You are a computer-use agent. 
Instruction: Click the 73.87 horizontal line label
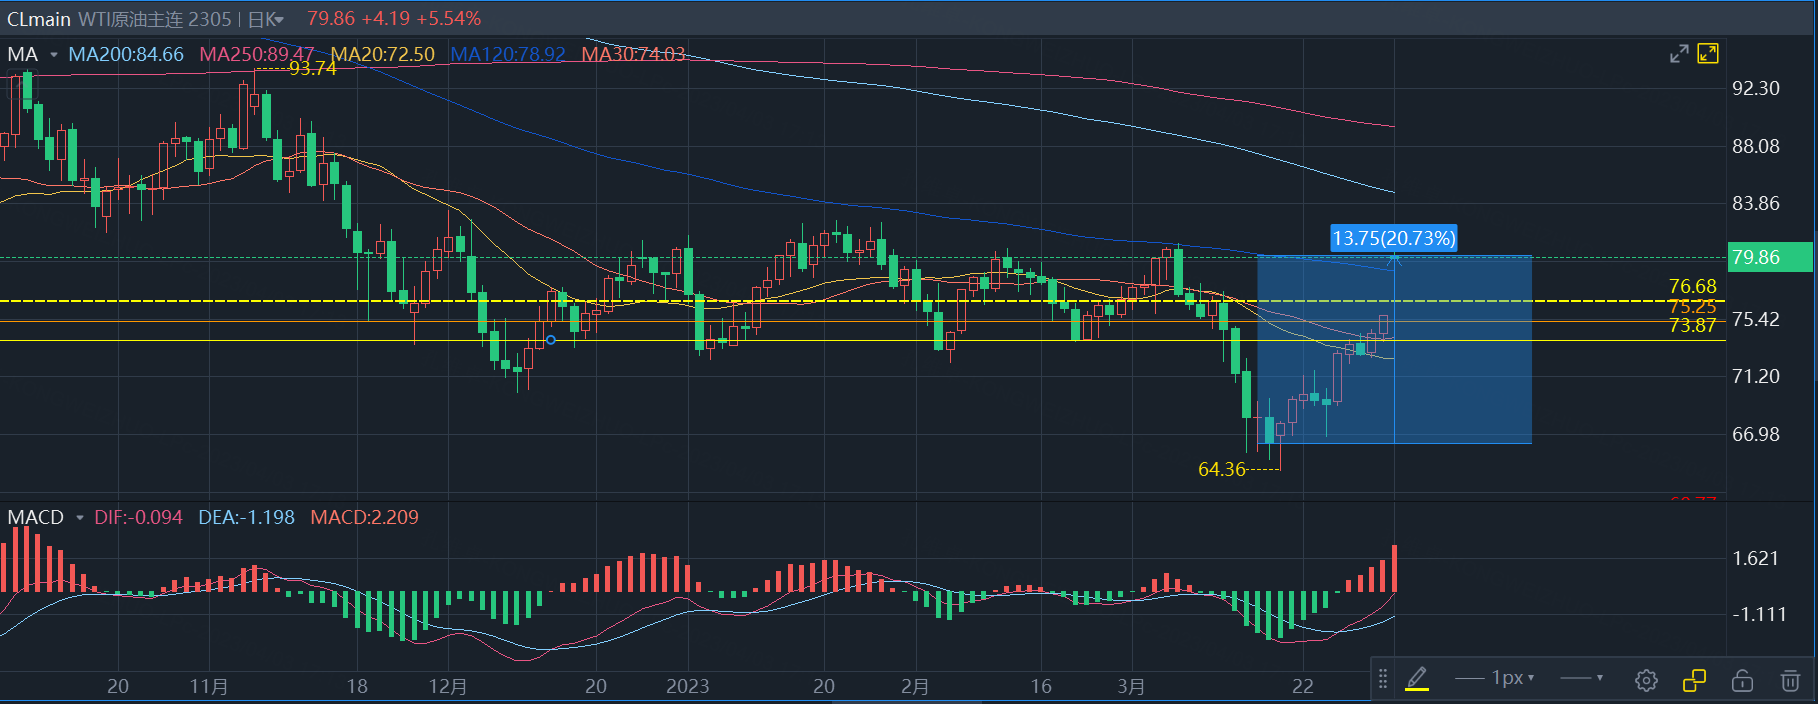(1692, 325)
